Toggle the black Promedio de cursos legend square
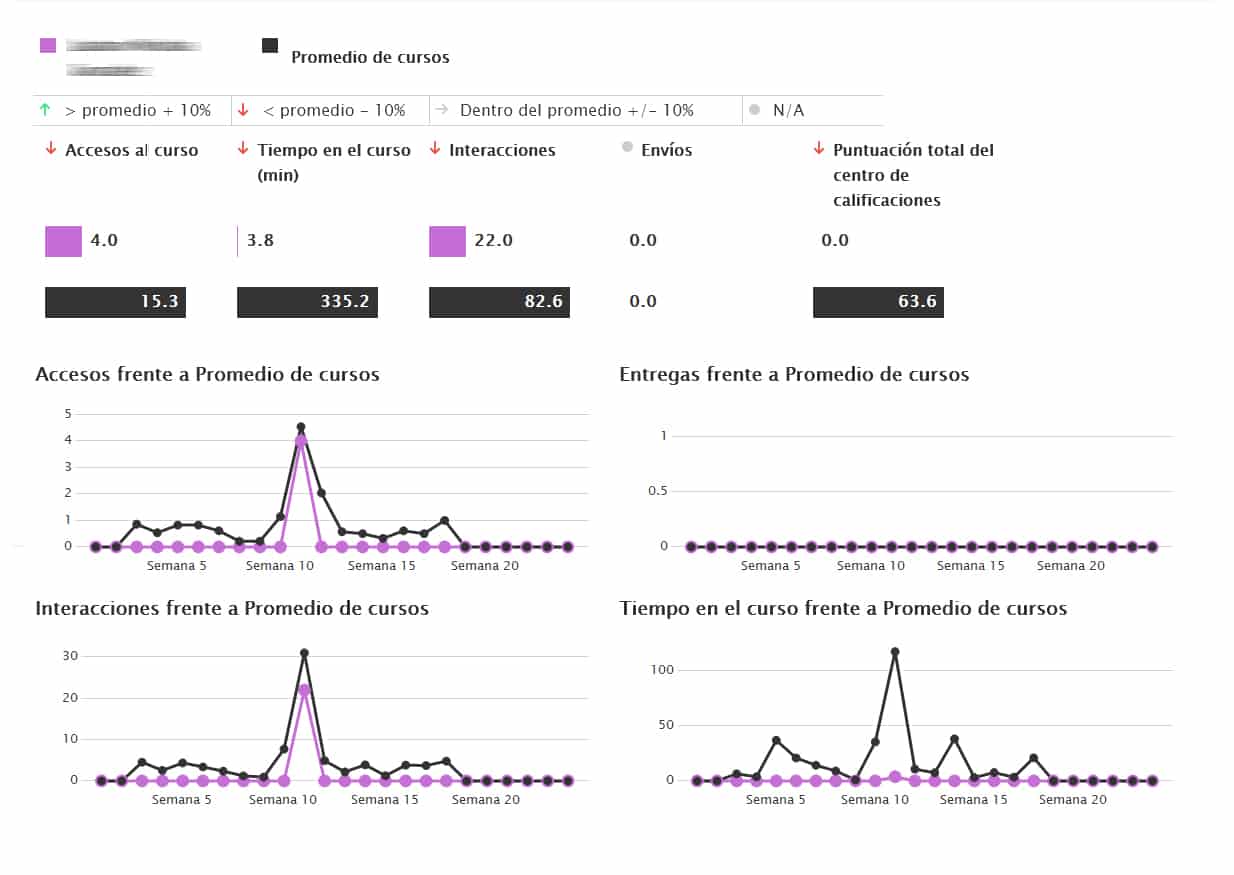This screenshot has height=875, width=1234. pyautogui.click(x=269, y=45)
